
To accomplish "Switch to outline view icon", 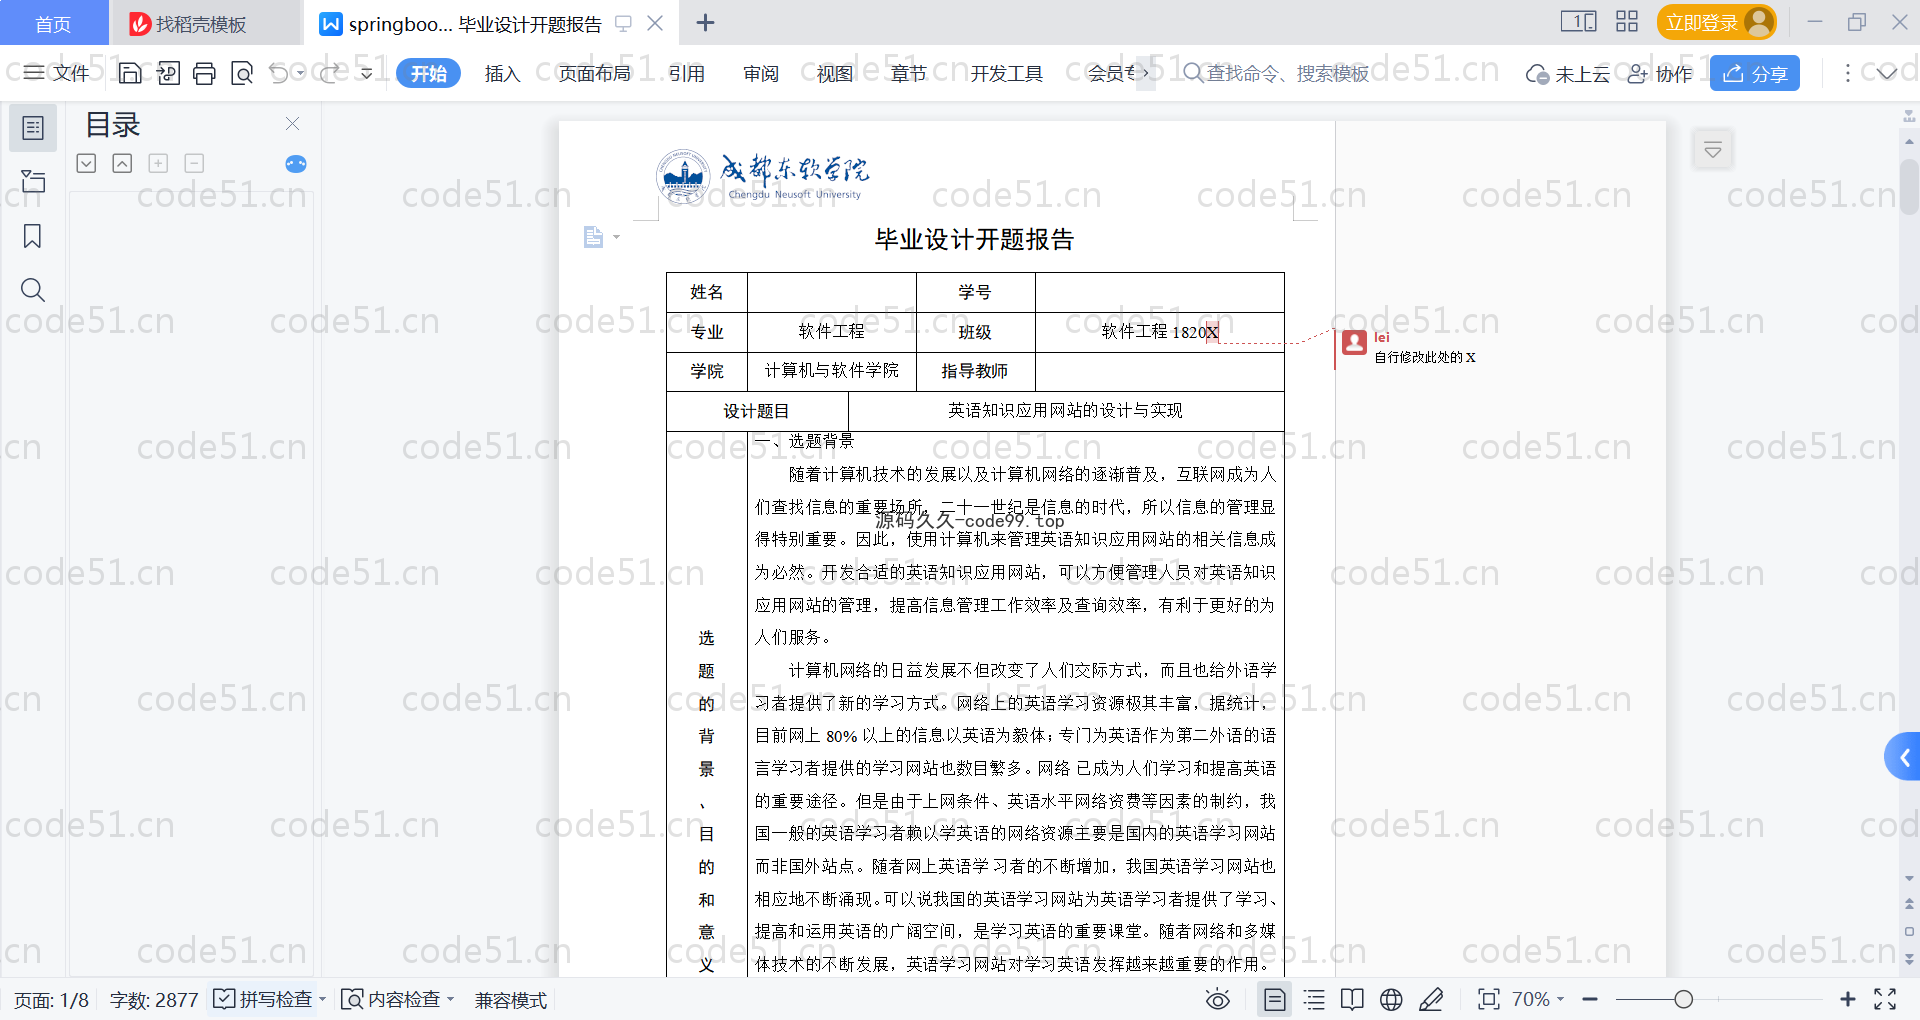I will coord(1314,999).
